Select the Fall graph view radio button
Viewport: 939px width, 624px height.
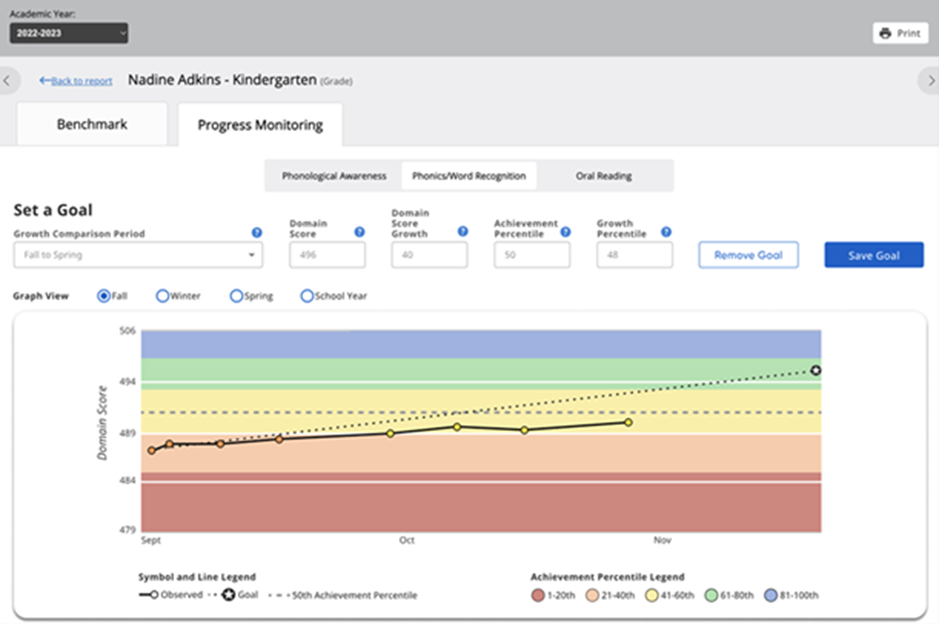pyautogui.click(x=103, y=296)
